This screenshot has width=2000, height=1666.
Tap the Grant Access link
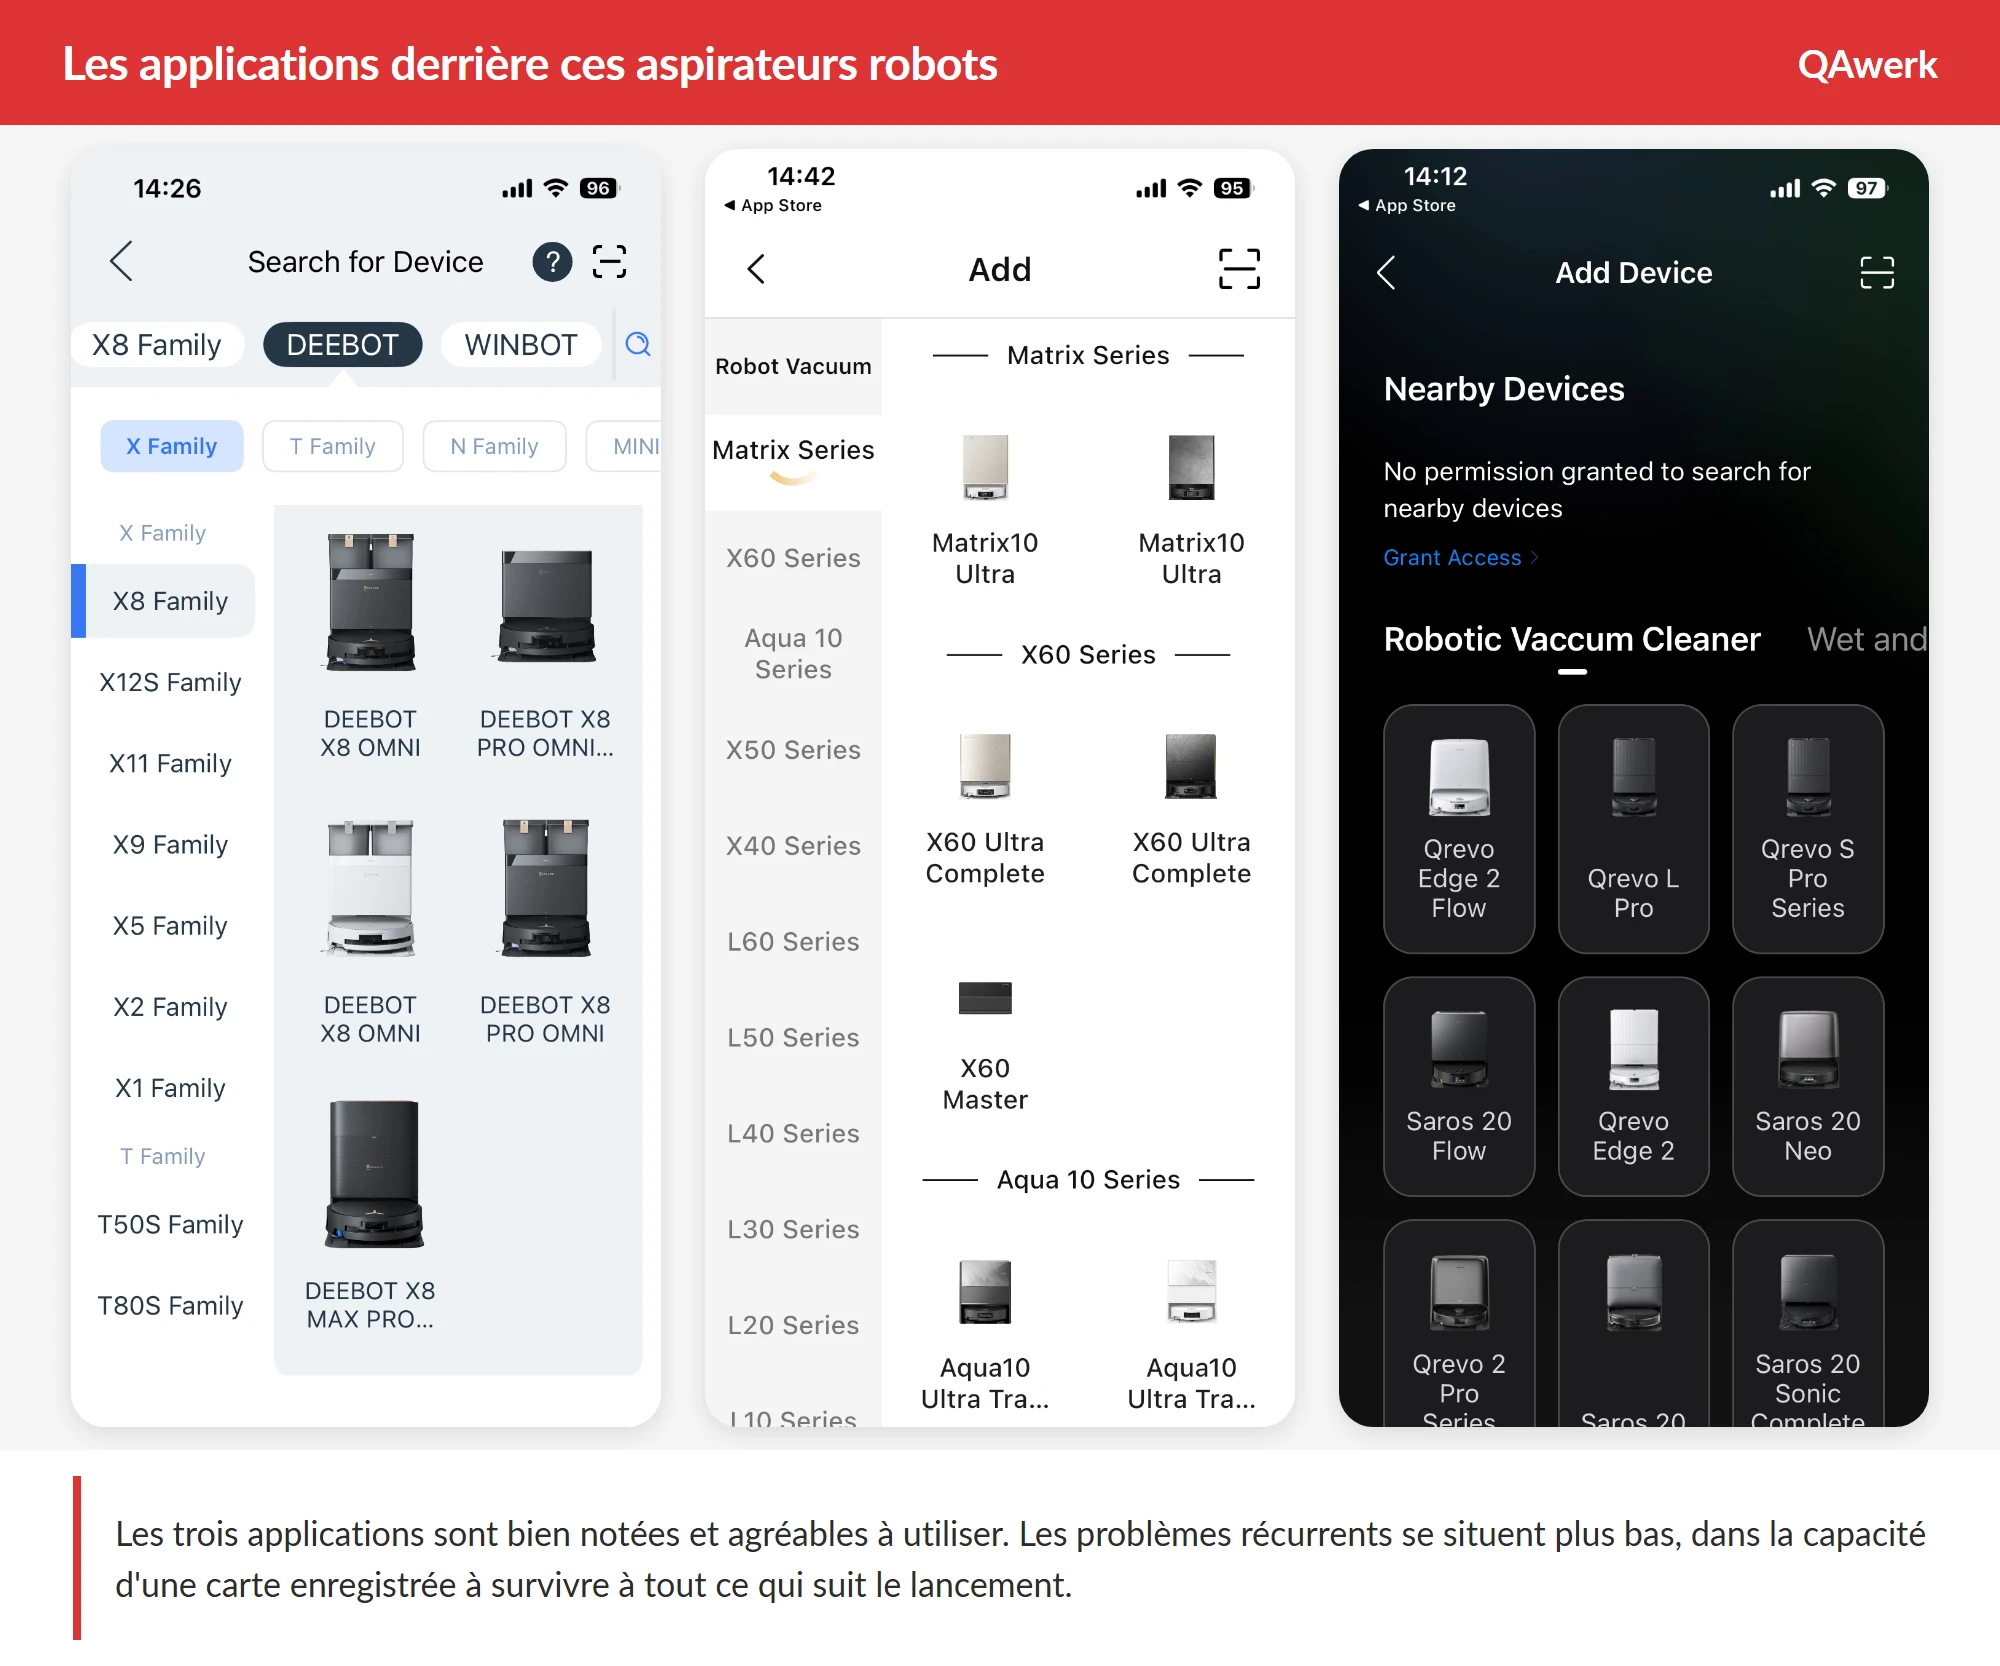pos(1461,558)
